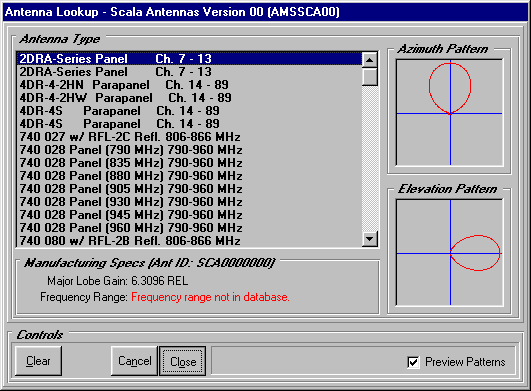This screenshot has width=531, height=391.
Task: Select 740 028 Panel (945 MHz) entry
Action: [189, 215]
